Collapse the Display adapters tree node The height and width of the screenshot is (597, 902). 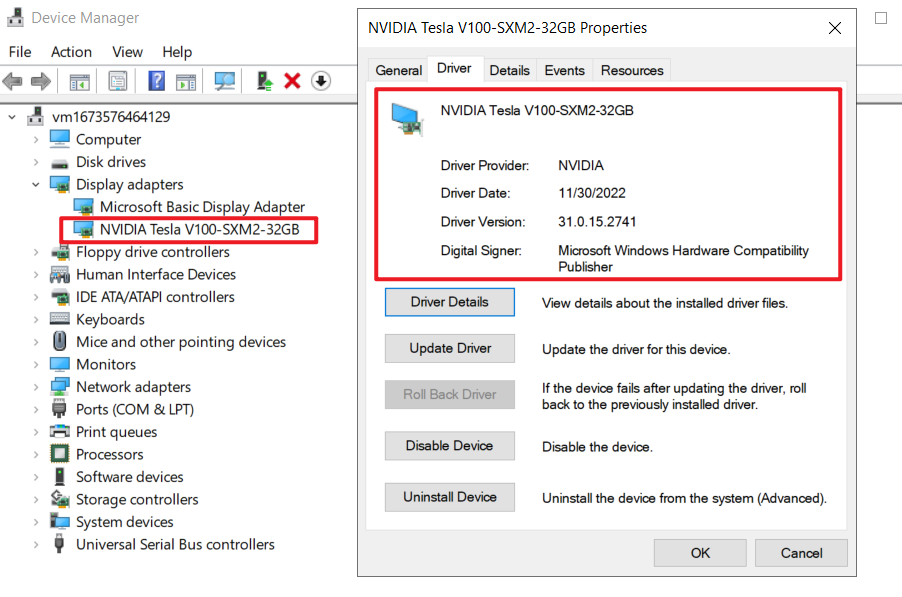click(x=36, y=185)
